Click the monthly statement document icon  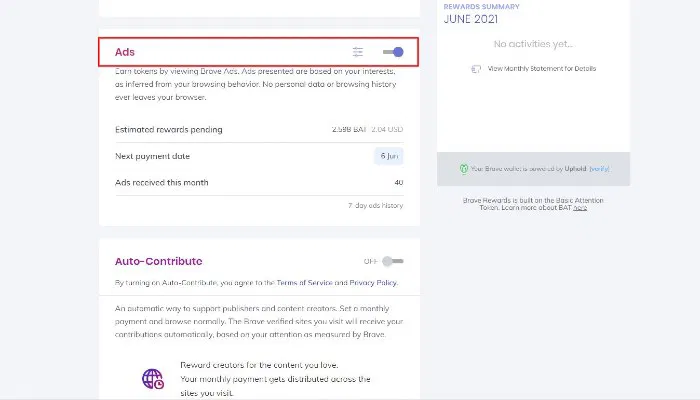click(x=476, y=69)
